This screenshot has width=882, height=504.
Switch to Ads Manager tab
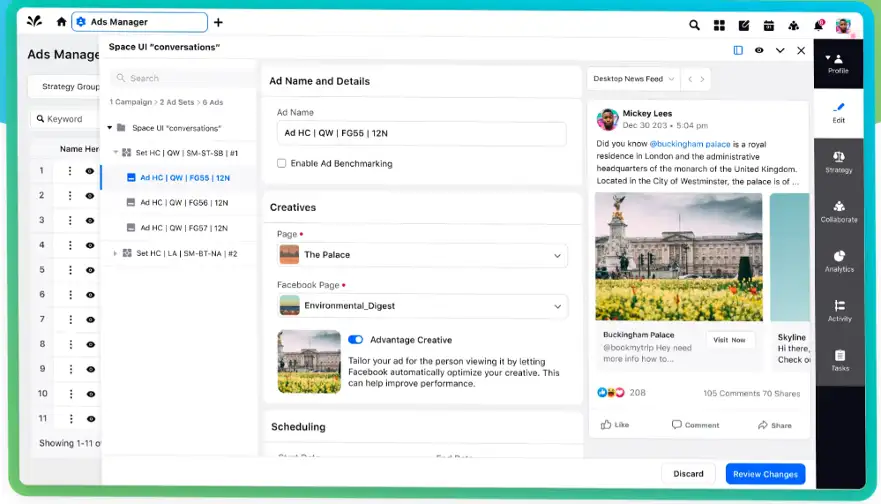coord(140,22)
